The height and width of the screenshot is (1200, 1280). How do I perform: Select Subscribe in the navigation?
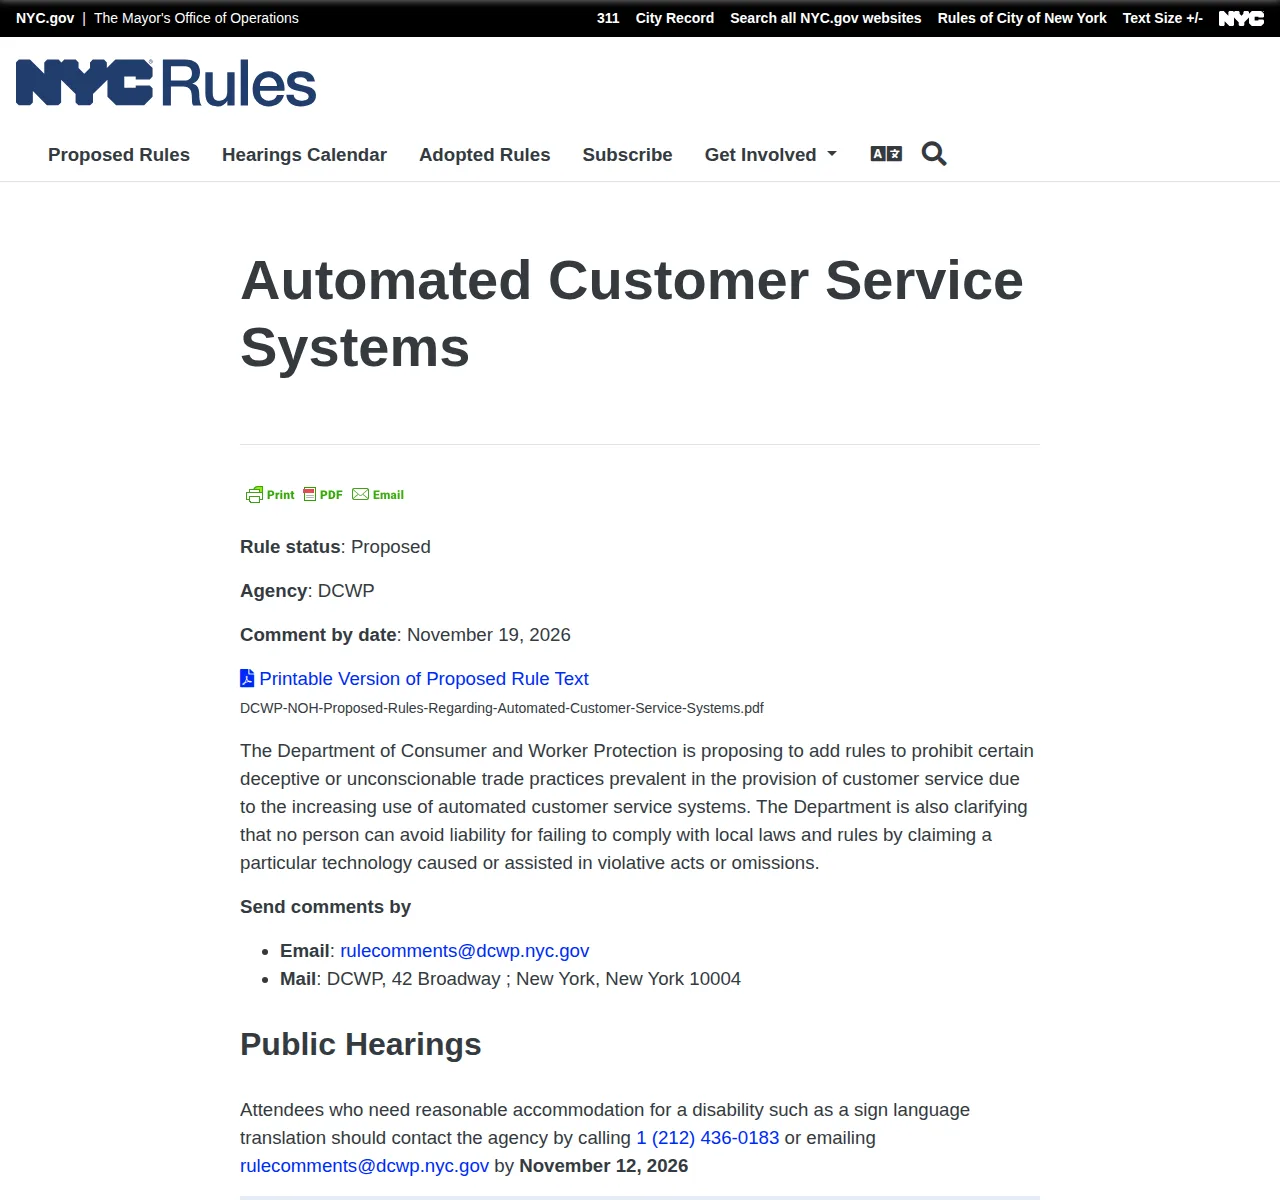tap(628, 155)
